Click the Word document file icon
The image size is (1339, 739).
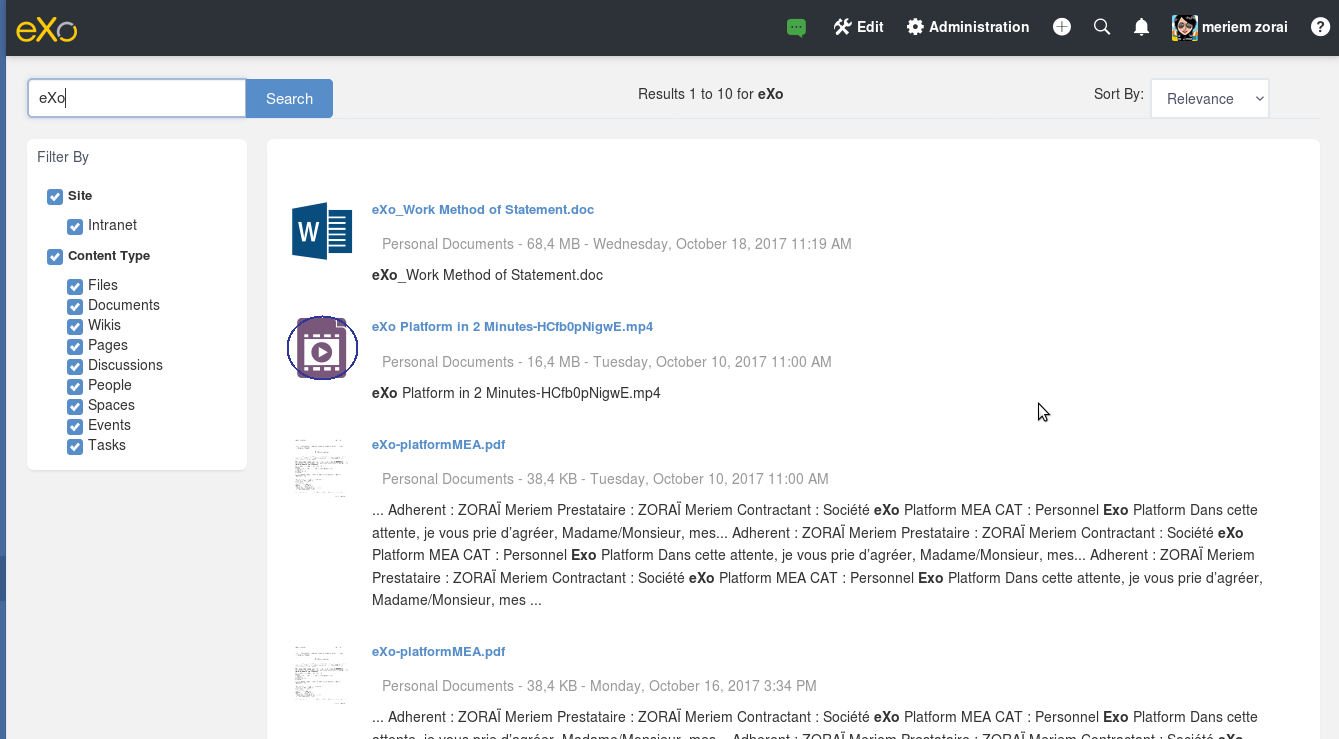(322, 231)
